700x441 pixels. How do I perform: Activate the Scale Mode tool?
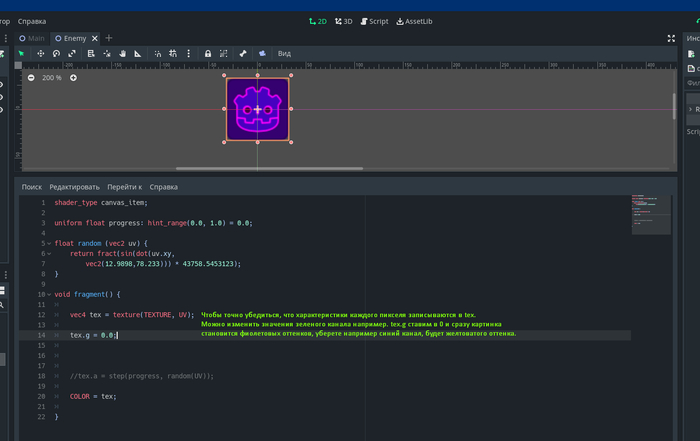(x=73, y=53)
